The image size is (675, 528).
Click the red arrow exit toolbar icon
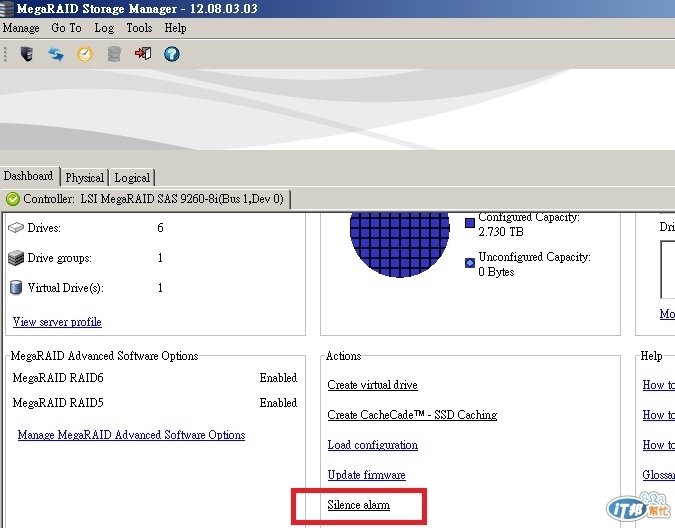tap(143, 54)
